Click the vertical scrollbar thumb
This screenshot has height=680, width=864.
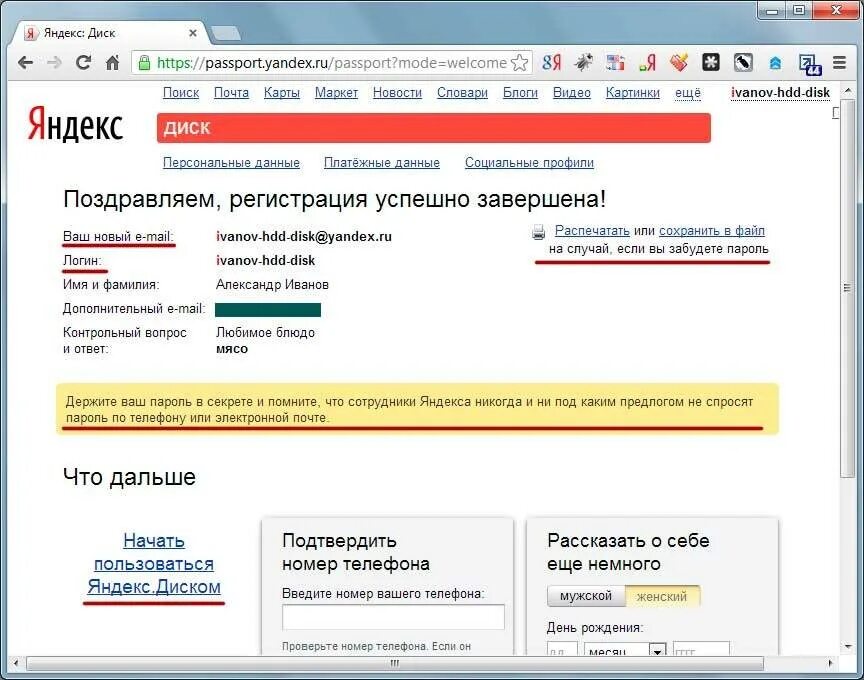coord(847,288)
